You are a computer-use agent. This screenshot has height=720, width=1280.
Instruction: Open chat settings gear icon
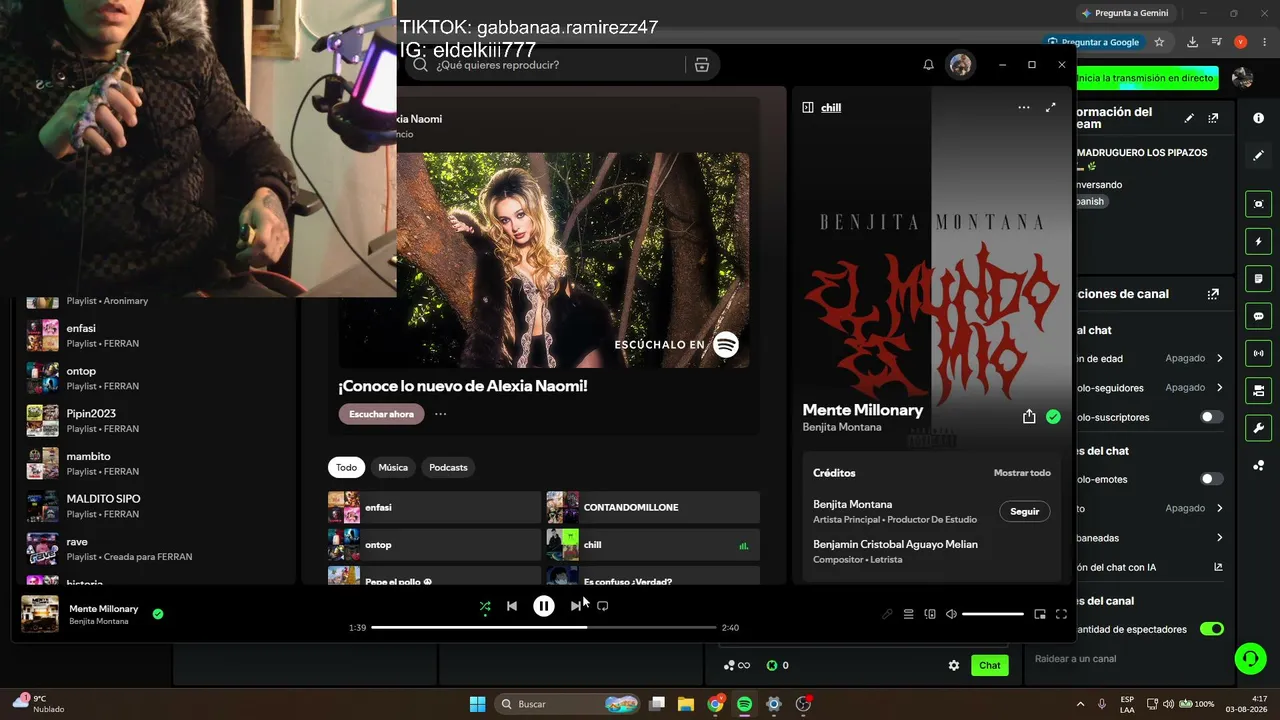(x=954, y=665)
